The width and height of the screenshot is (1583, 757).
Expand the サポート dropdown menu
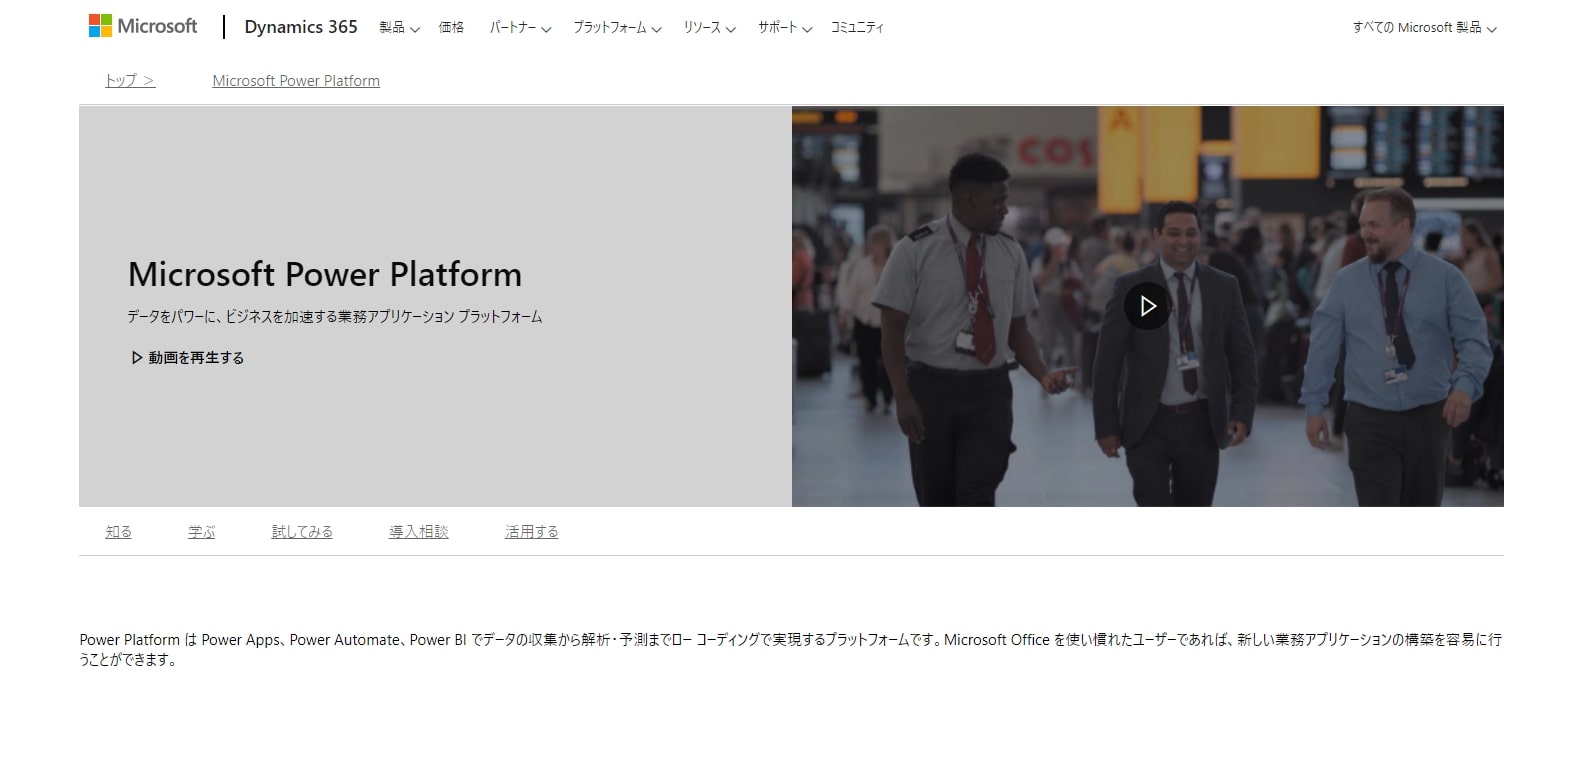(785, 28)
